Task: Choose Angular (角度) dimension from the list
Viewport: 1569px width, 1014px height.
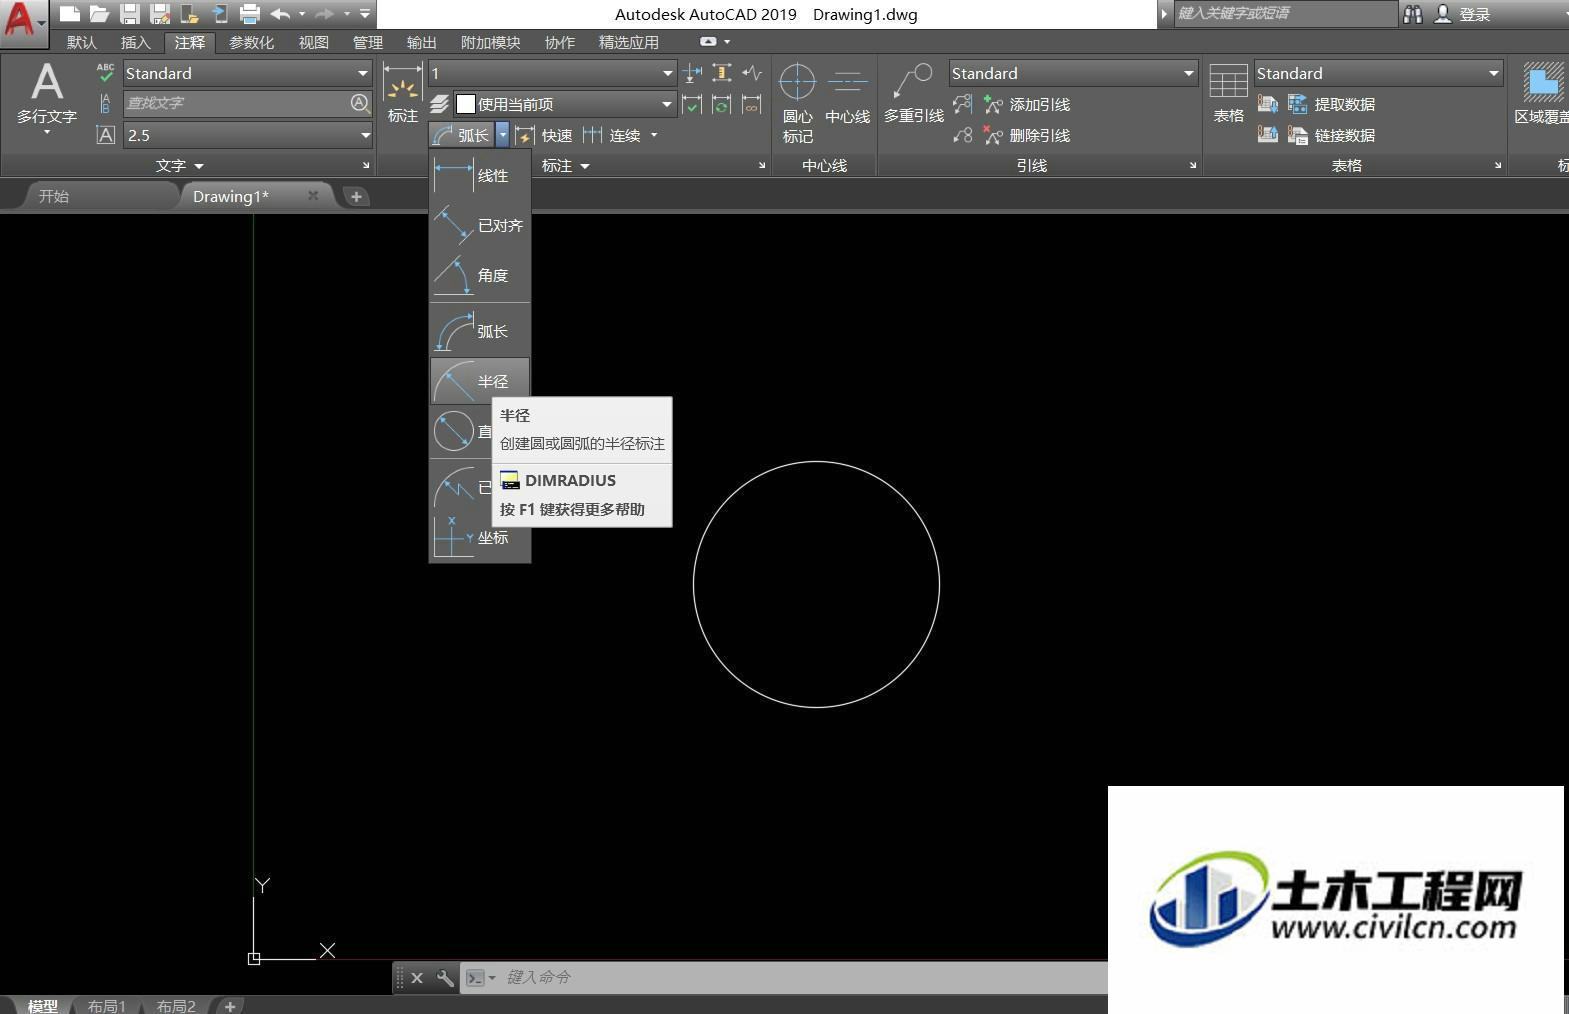Action: pos(480,276)
